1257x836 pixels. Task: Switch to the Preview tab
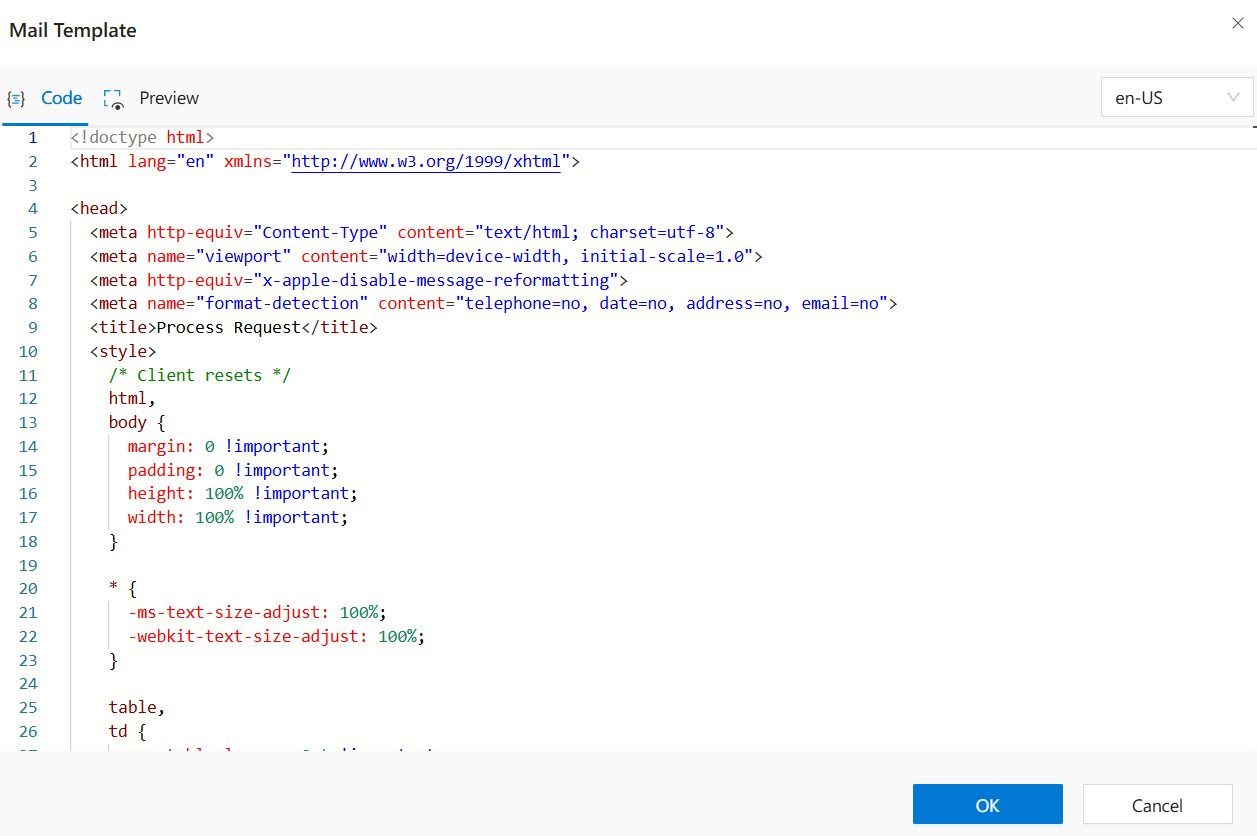tap(152, 98)
